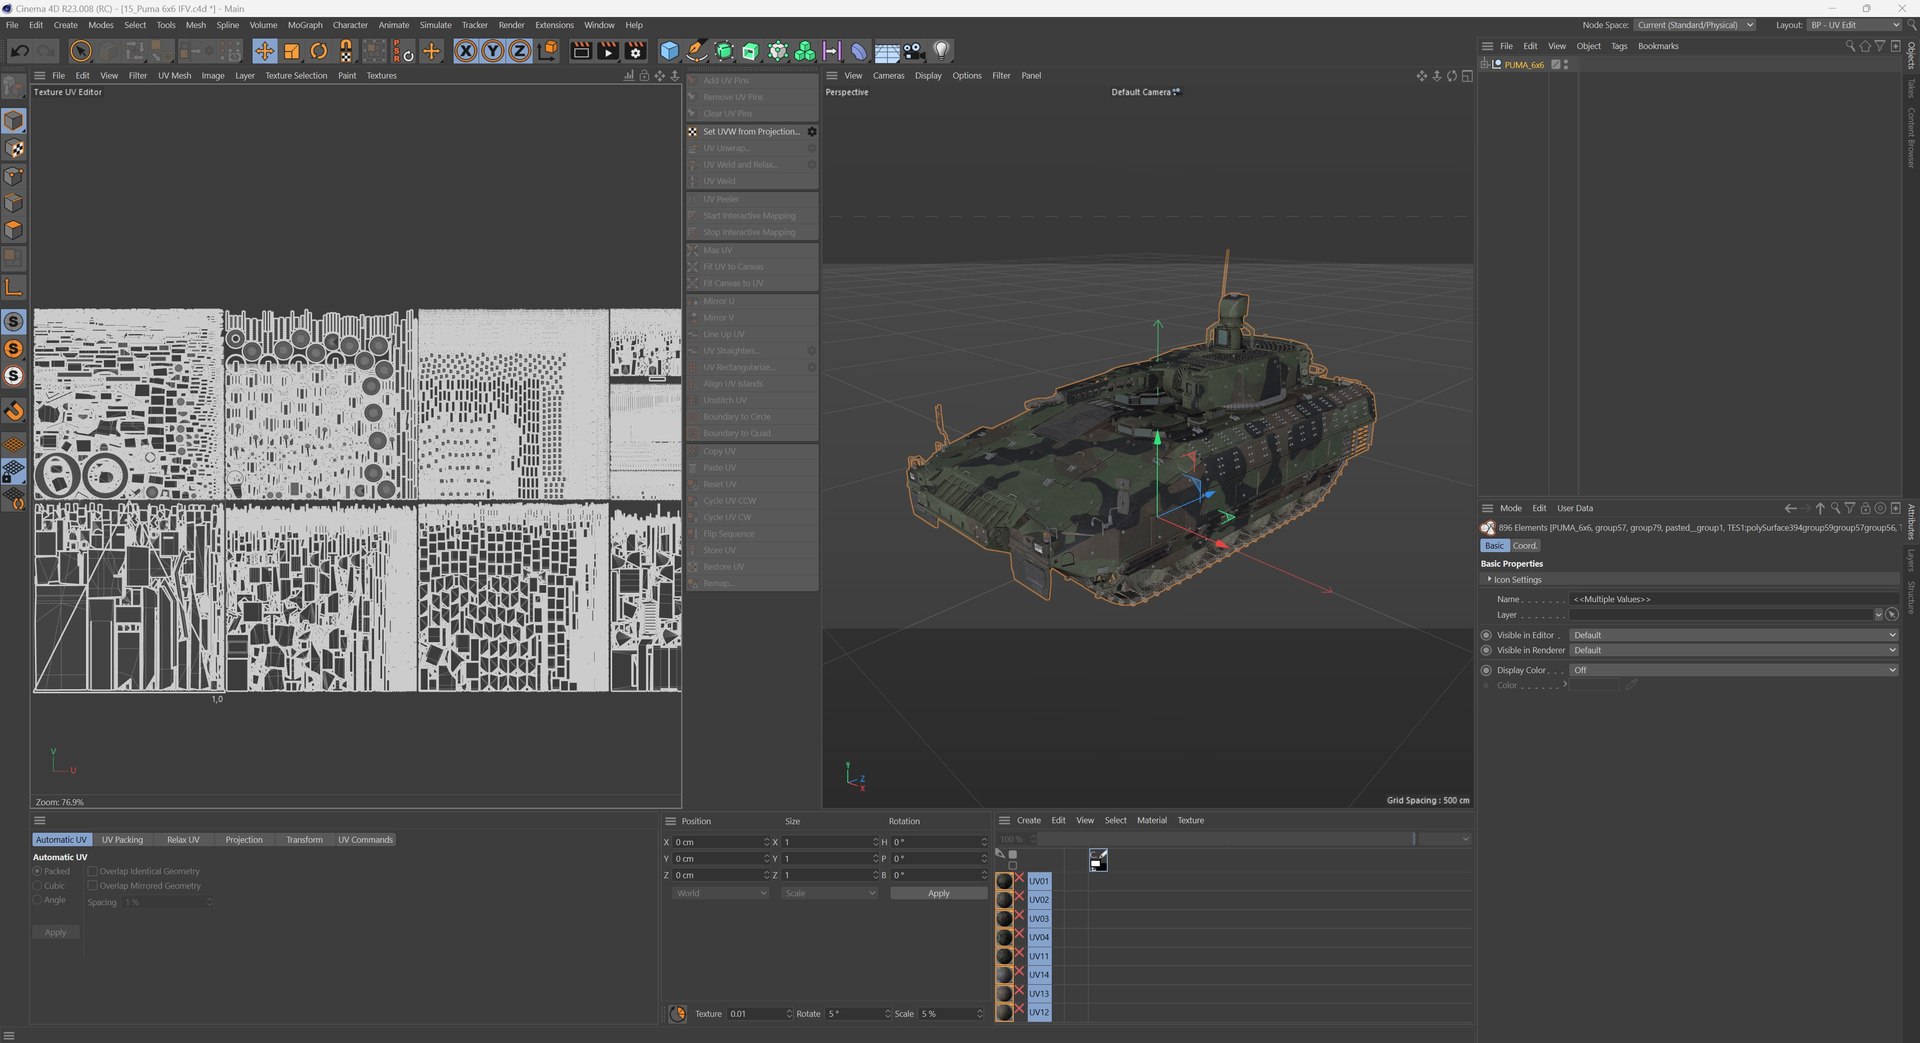Open Edit Render Settings icon
Image resolution: width=1920 pixels, height=1043 pixels.
635,51
